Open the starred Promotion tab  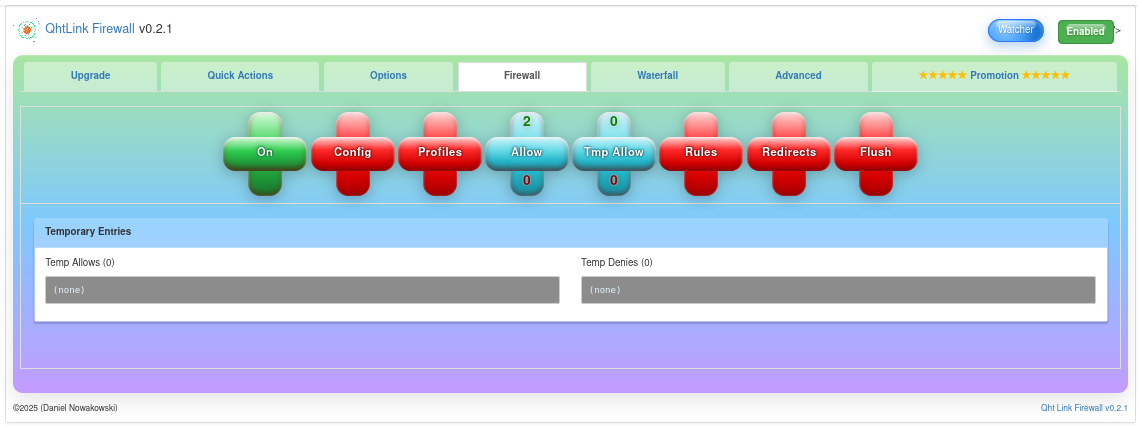point(993,76)
